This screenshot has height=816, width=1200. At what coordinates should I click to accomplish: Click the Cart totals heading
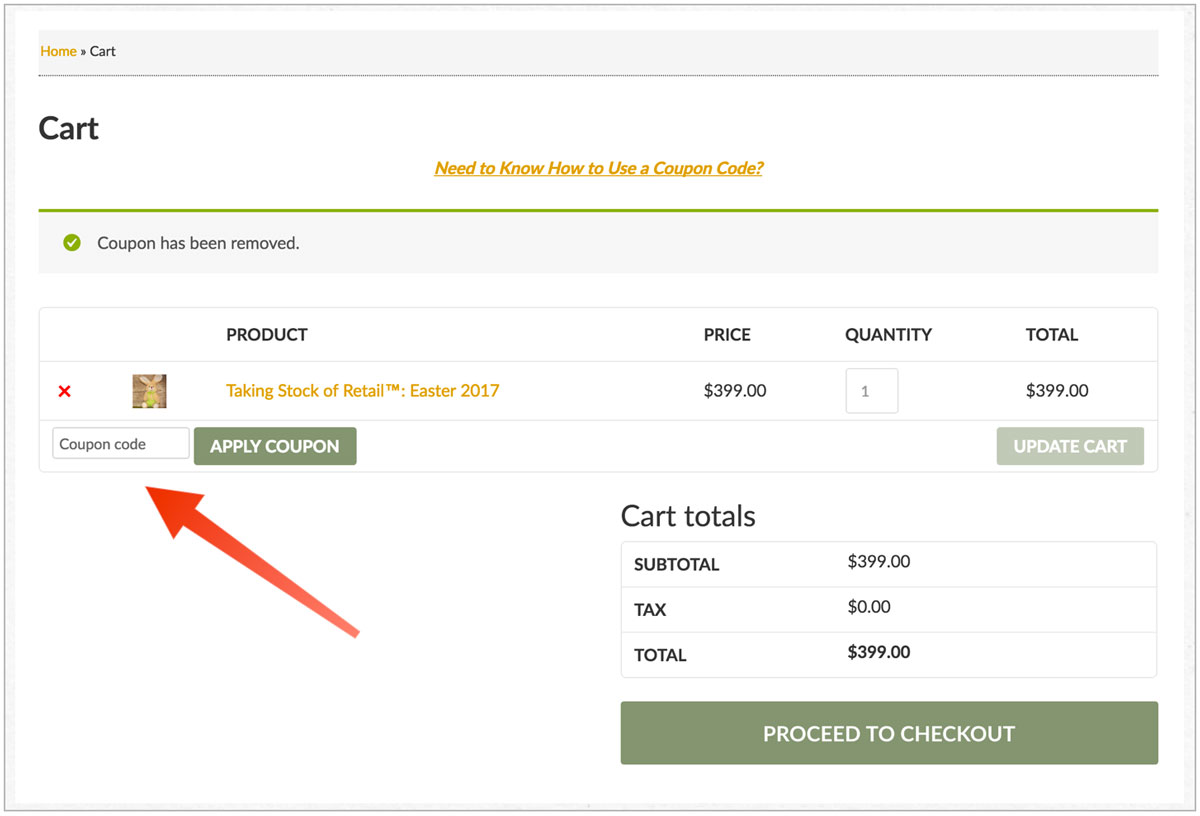point(688,516)
